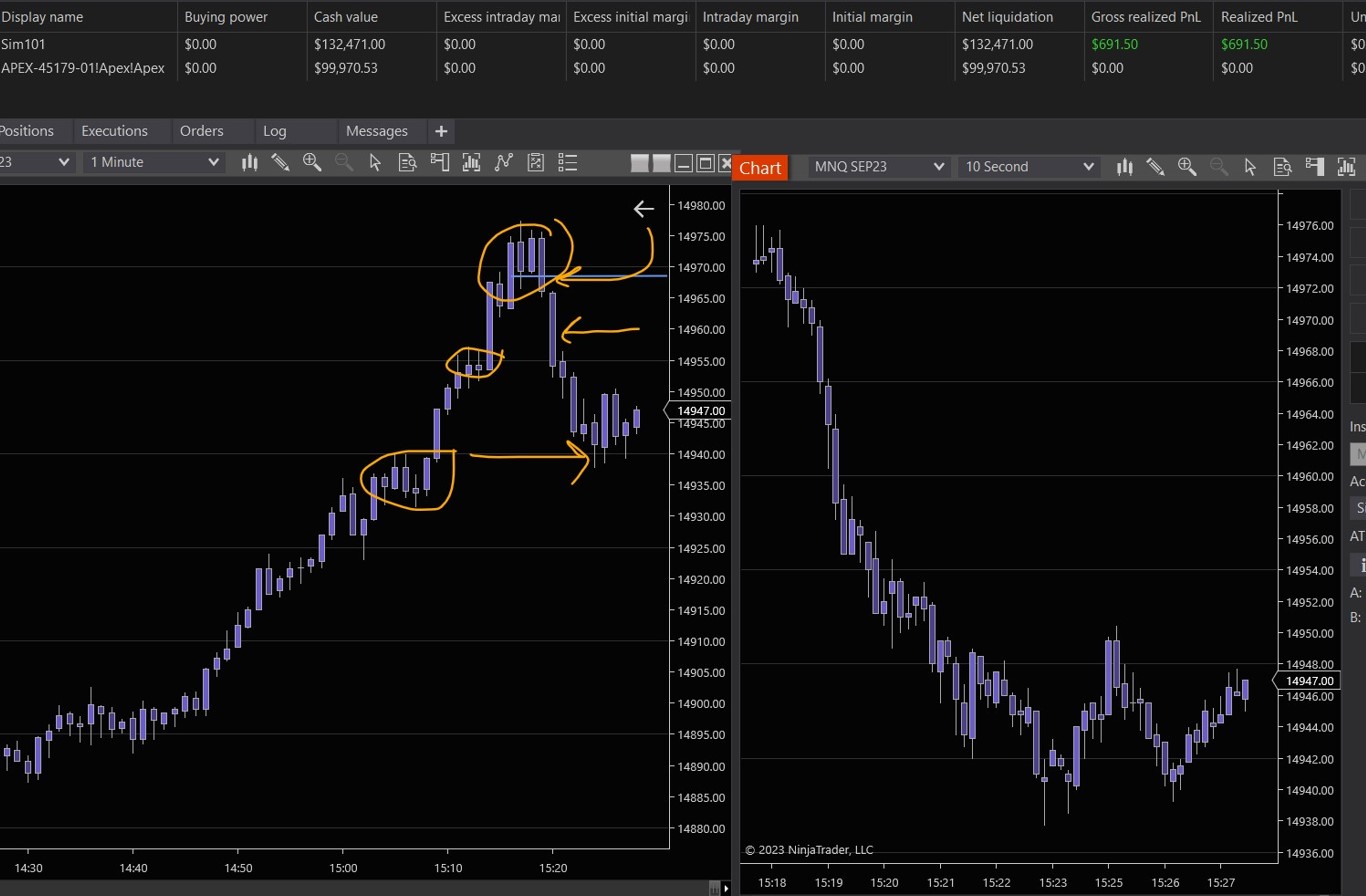Click Sim101 gross realized PnL $691.50
The width and height of the screenshot is (1366, 896).
pos(1115,44)
